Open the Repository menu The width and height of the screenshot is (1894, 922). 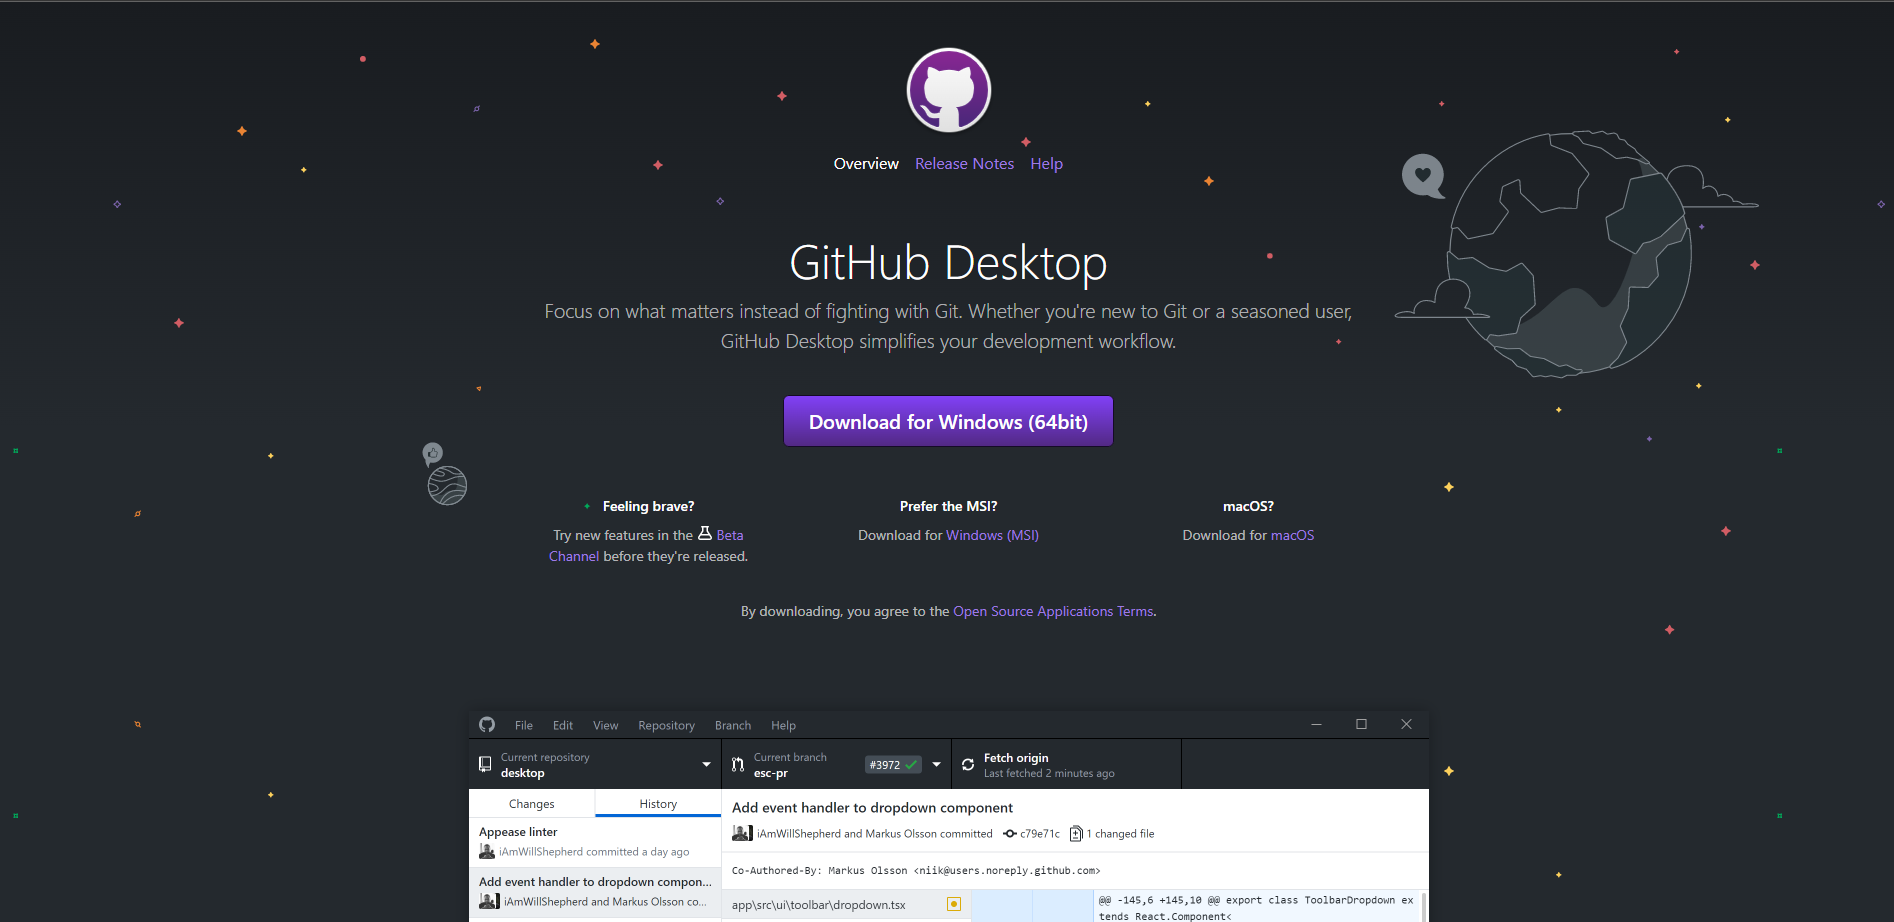666,725
